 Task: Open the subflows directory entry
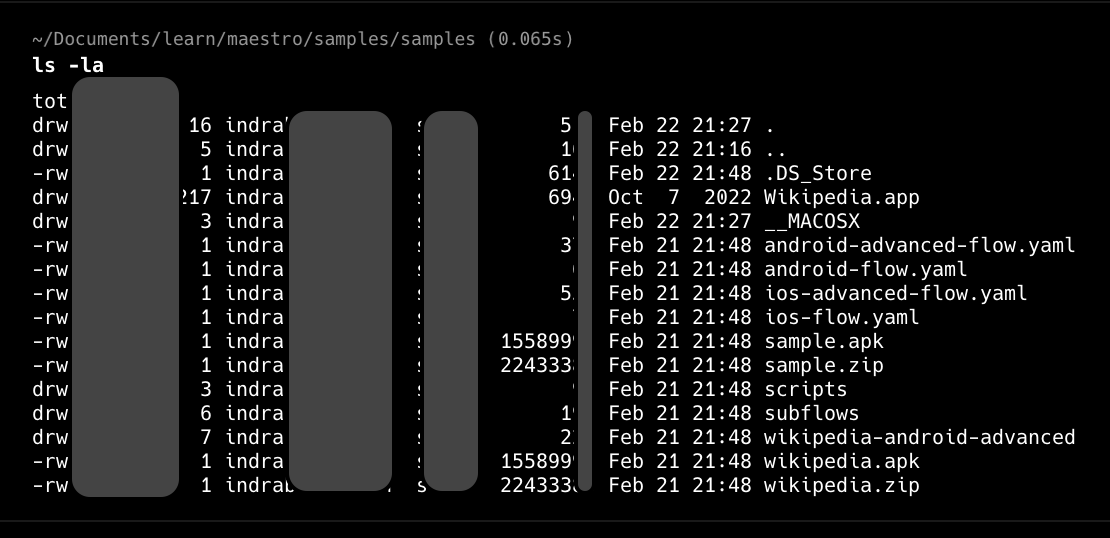[811, 413]
